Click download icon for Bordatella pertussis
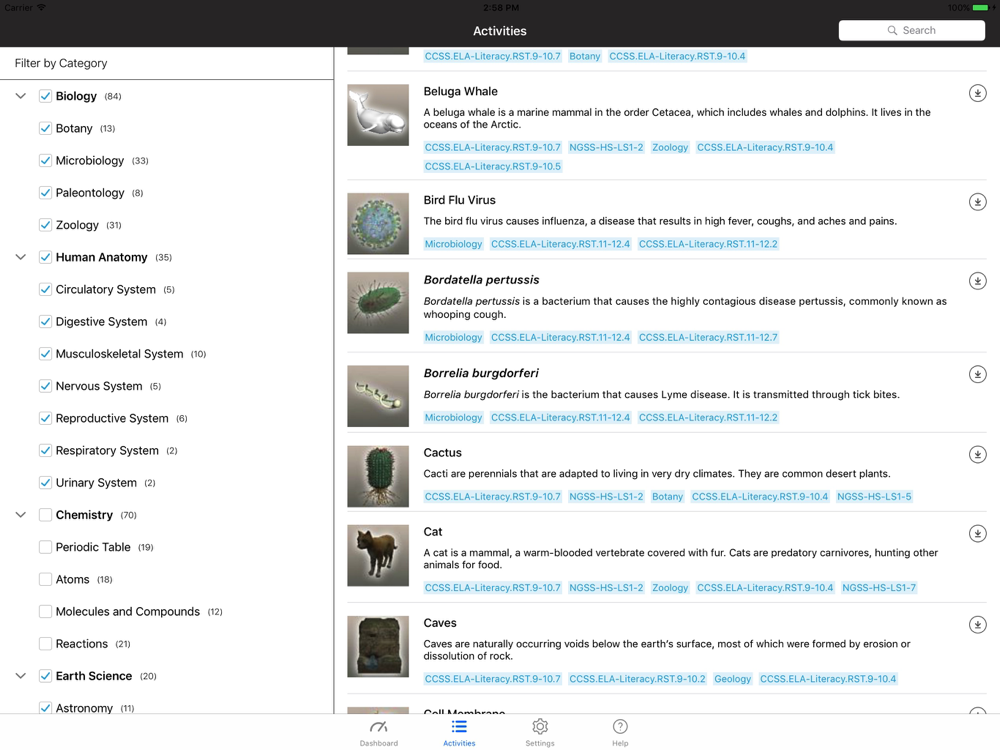Viewport: 1000px width, 750px height. click(977, 281)
